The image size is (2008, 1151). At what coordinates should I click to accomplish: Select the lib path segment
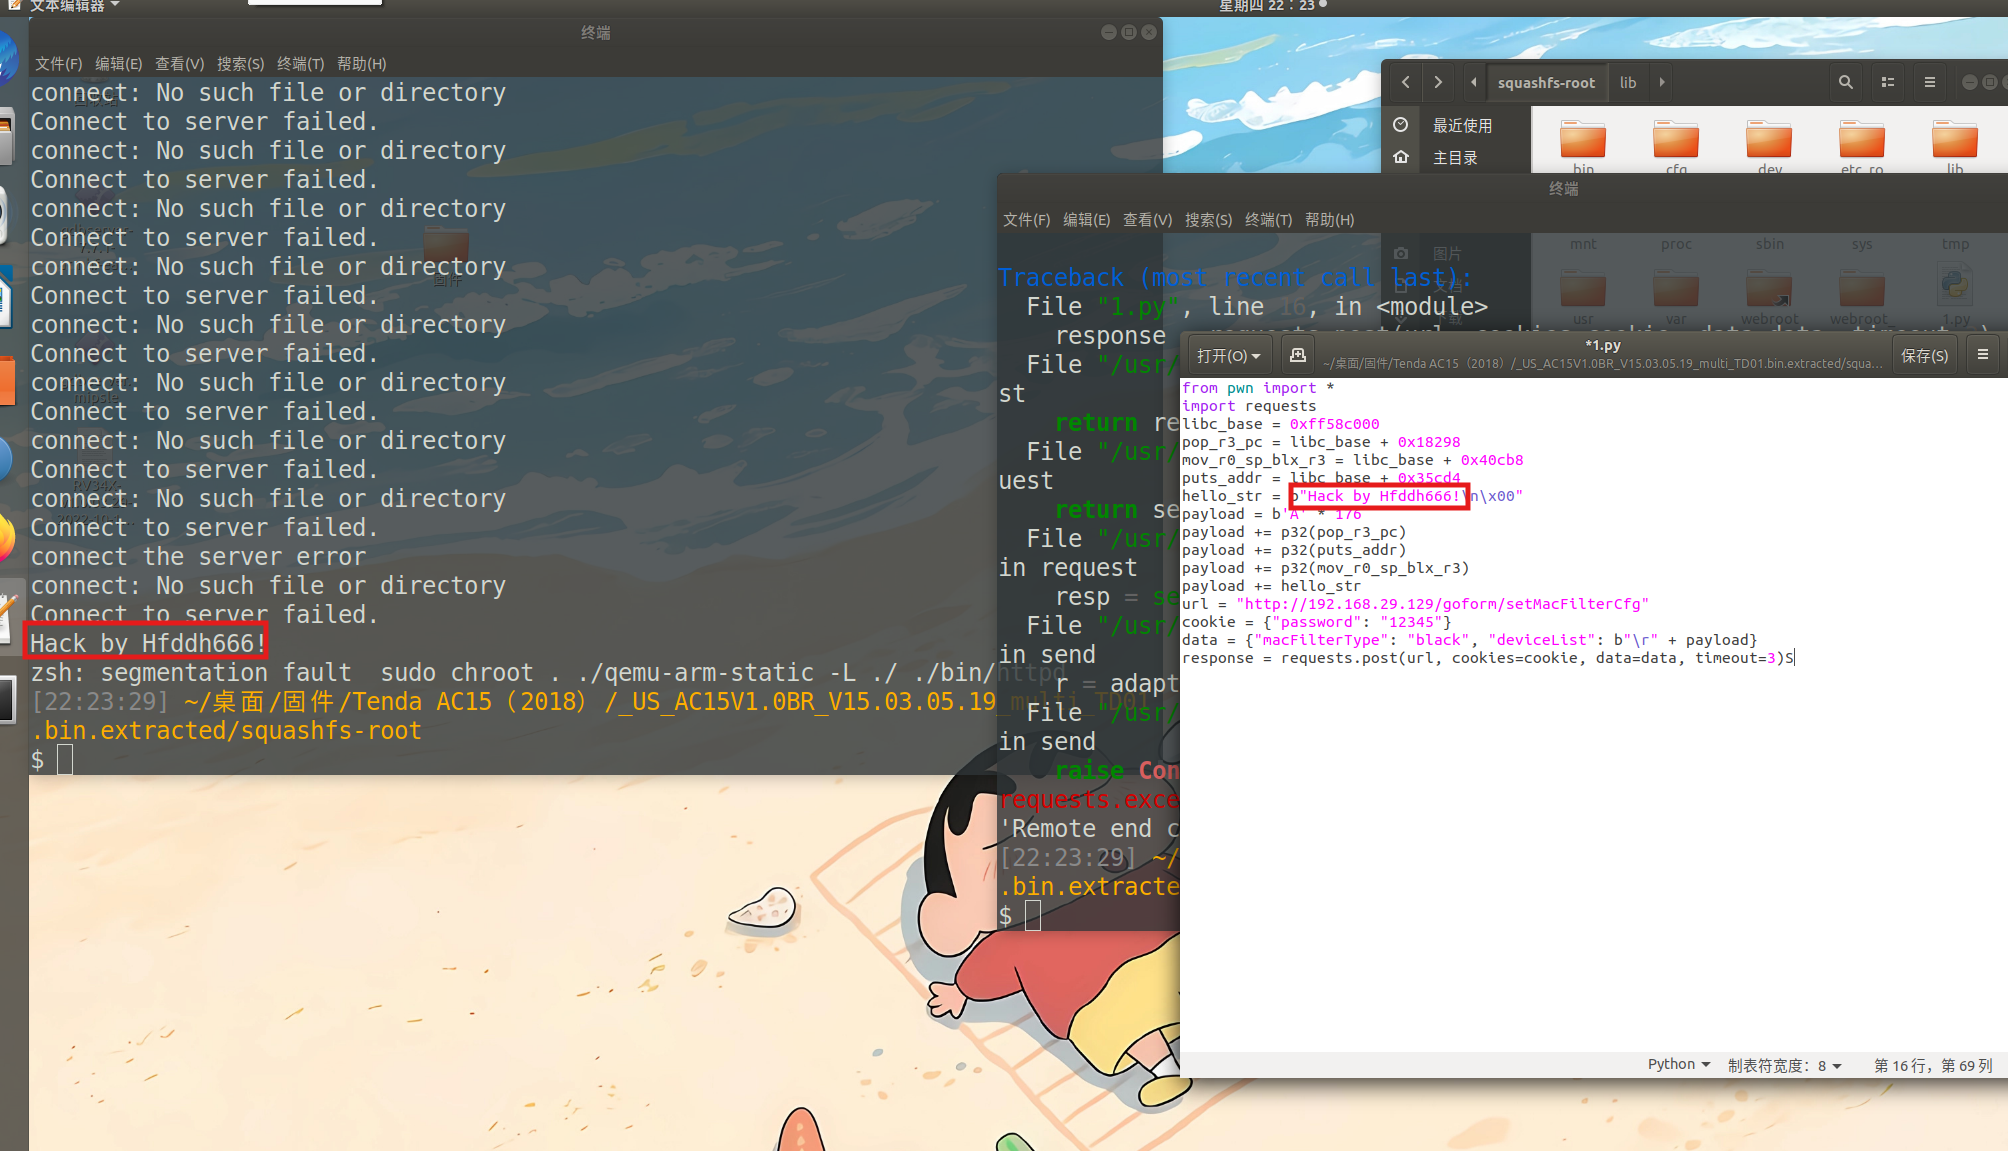tap(1628, 82)
